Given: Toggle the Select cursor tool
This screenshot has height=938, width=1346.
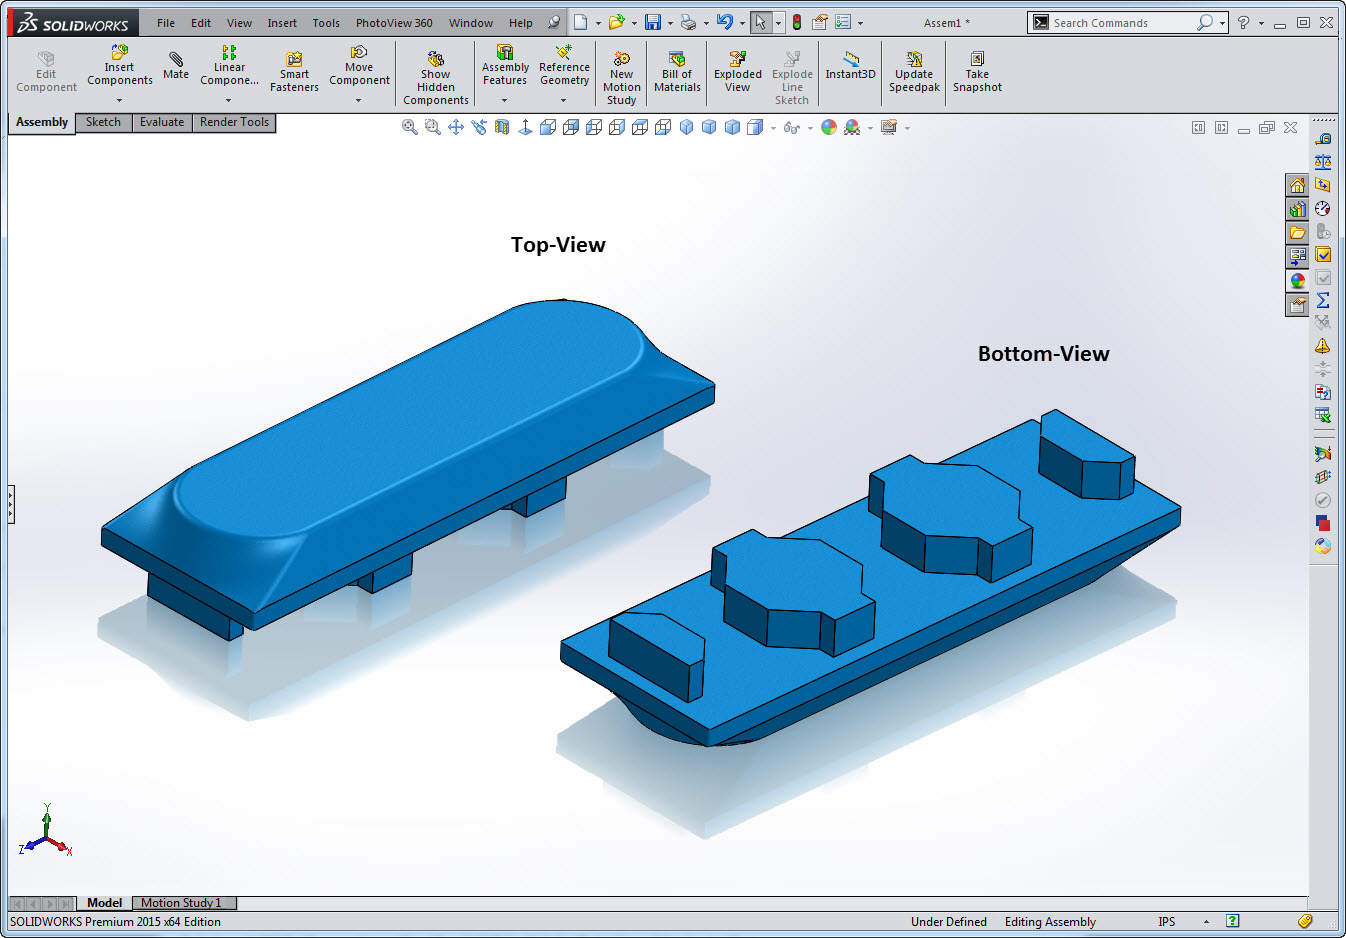Looking at the screenshot, I should click(760, 22).
